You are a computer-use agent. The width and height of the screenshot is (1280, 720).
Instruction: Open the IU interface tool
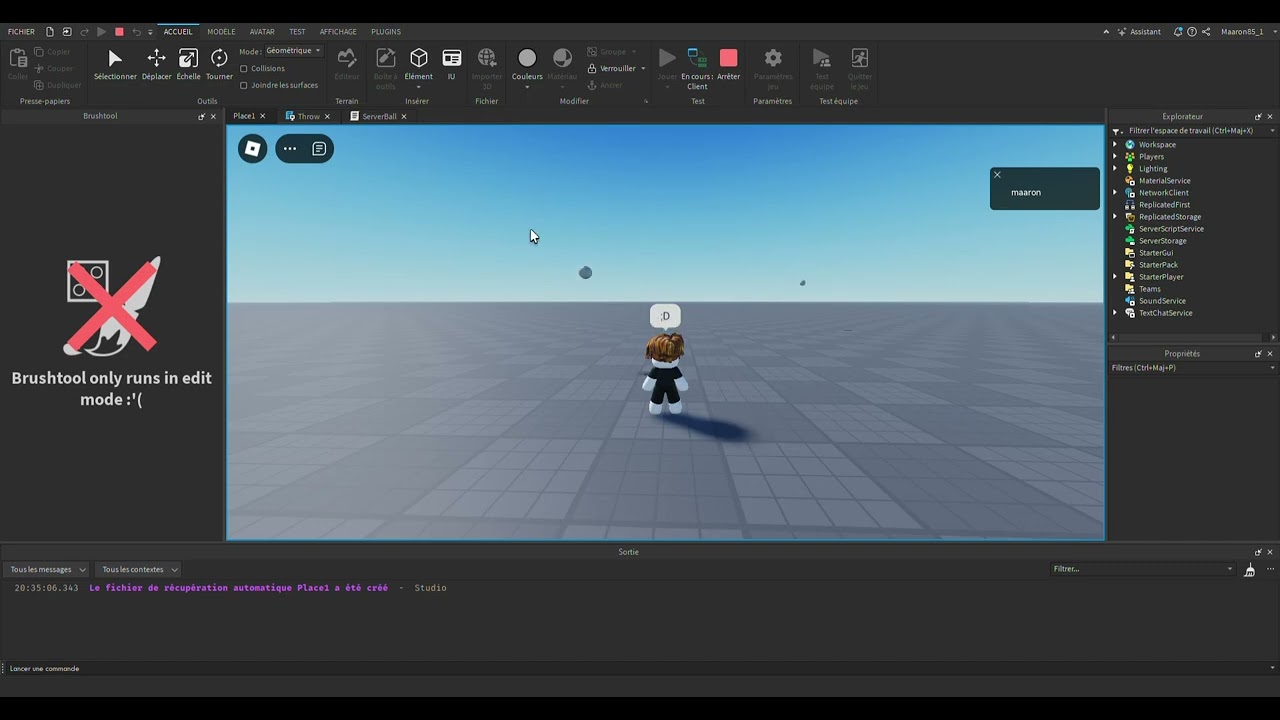[451, 64]
